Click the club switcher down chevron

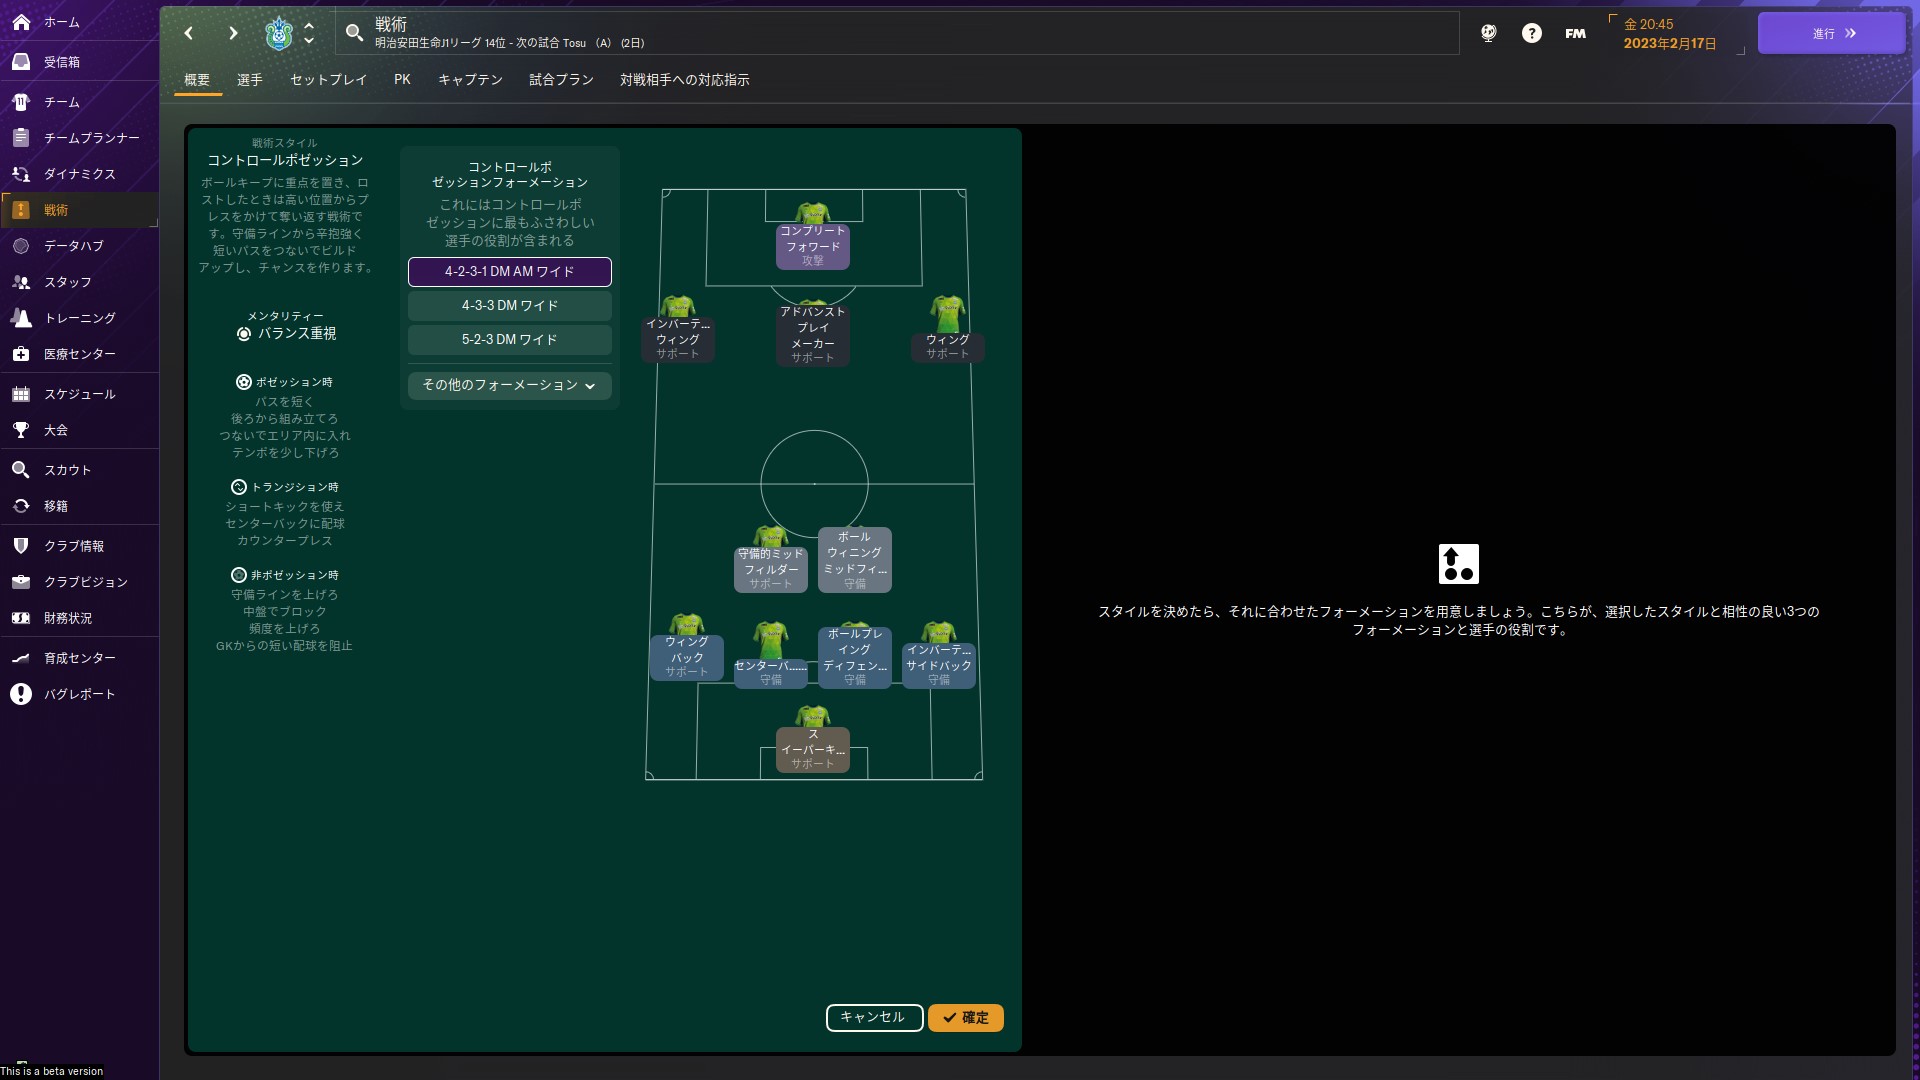point(309,41)
